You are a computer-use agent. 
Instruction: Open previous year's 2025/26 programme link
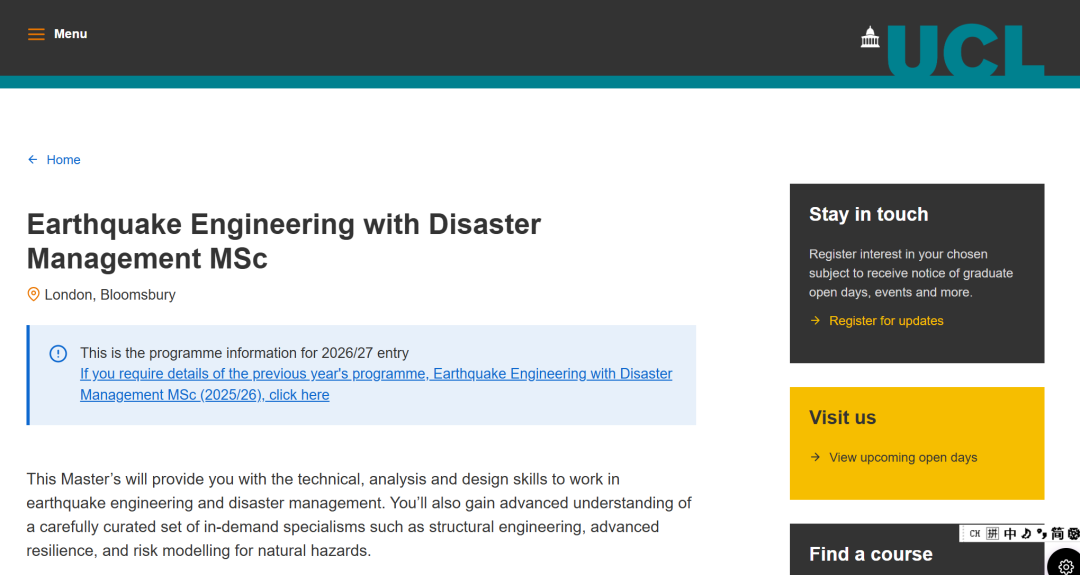[376, 384]
